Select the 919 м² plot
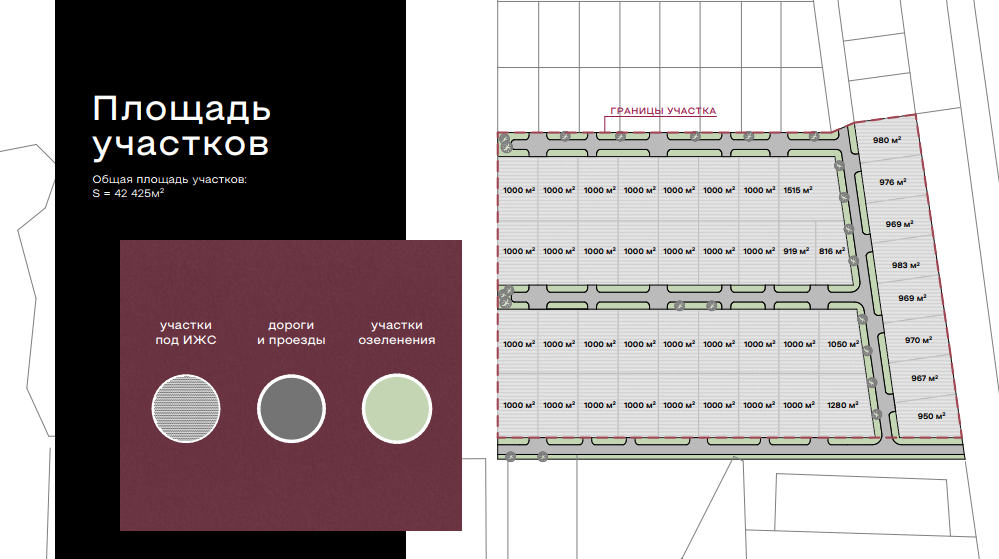Viewport: 999px width, 559px height. point(797,252)
